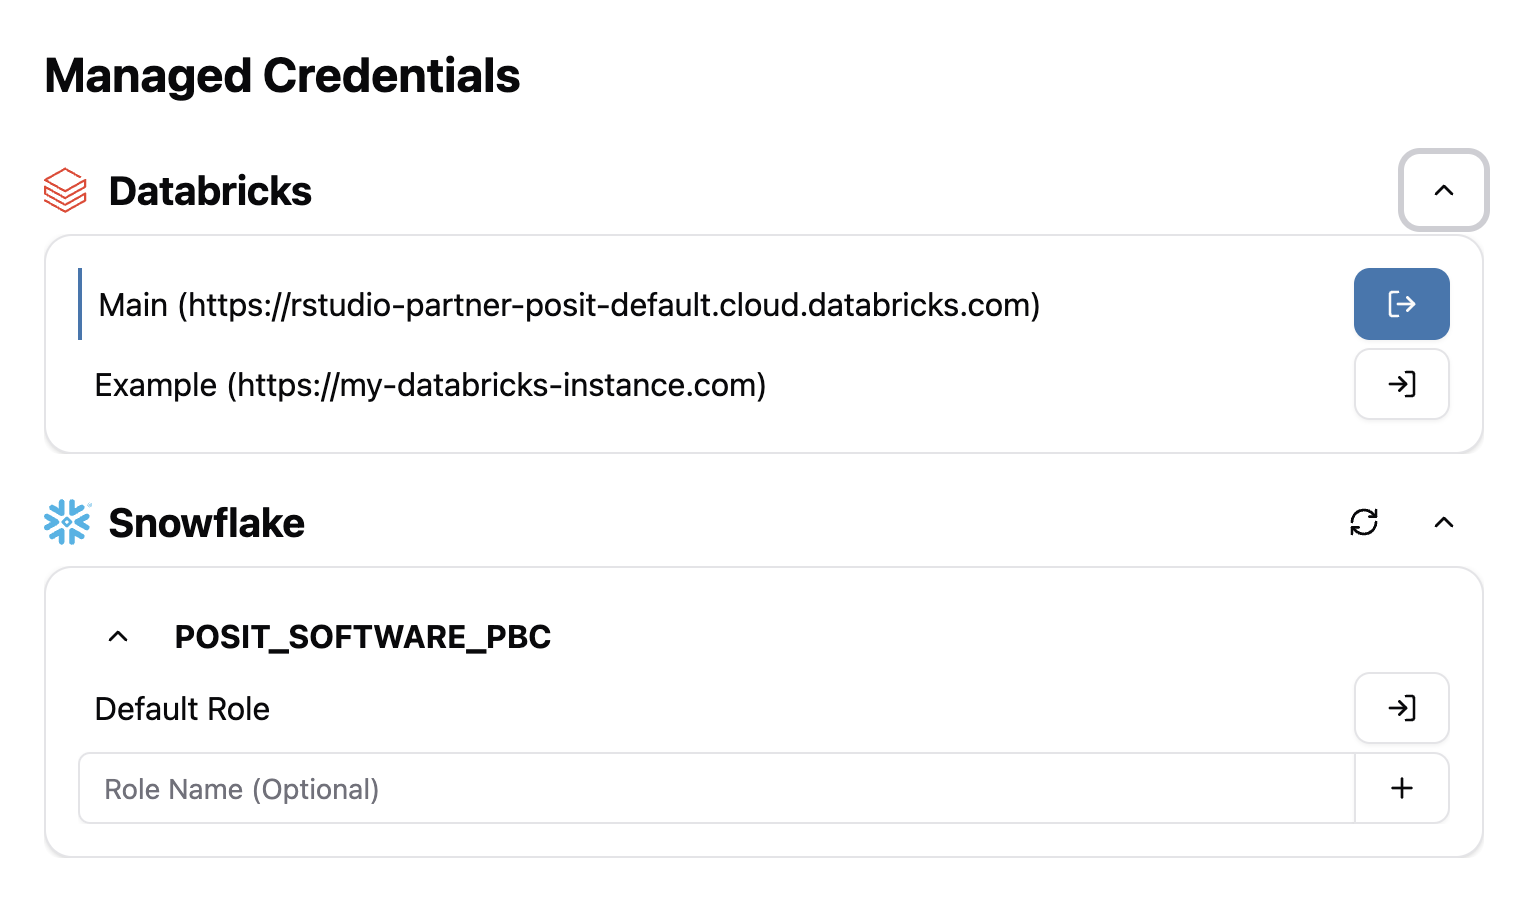Focus the Role Name (Optional) field
The image size is (1524, 908).
click(716, 788)
